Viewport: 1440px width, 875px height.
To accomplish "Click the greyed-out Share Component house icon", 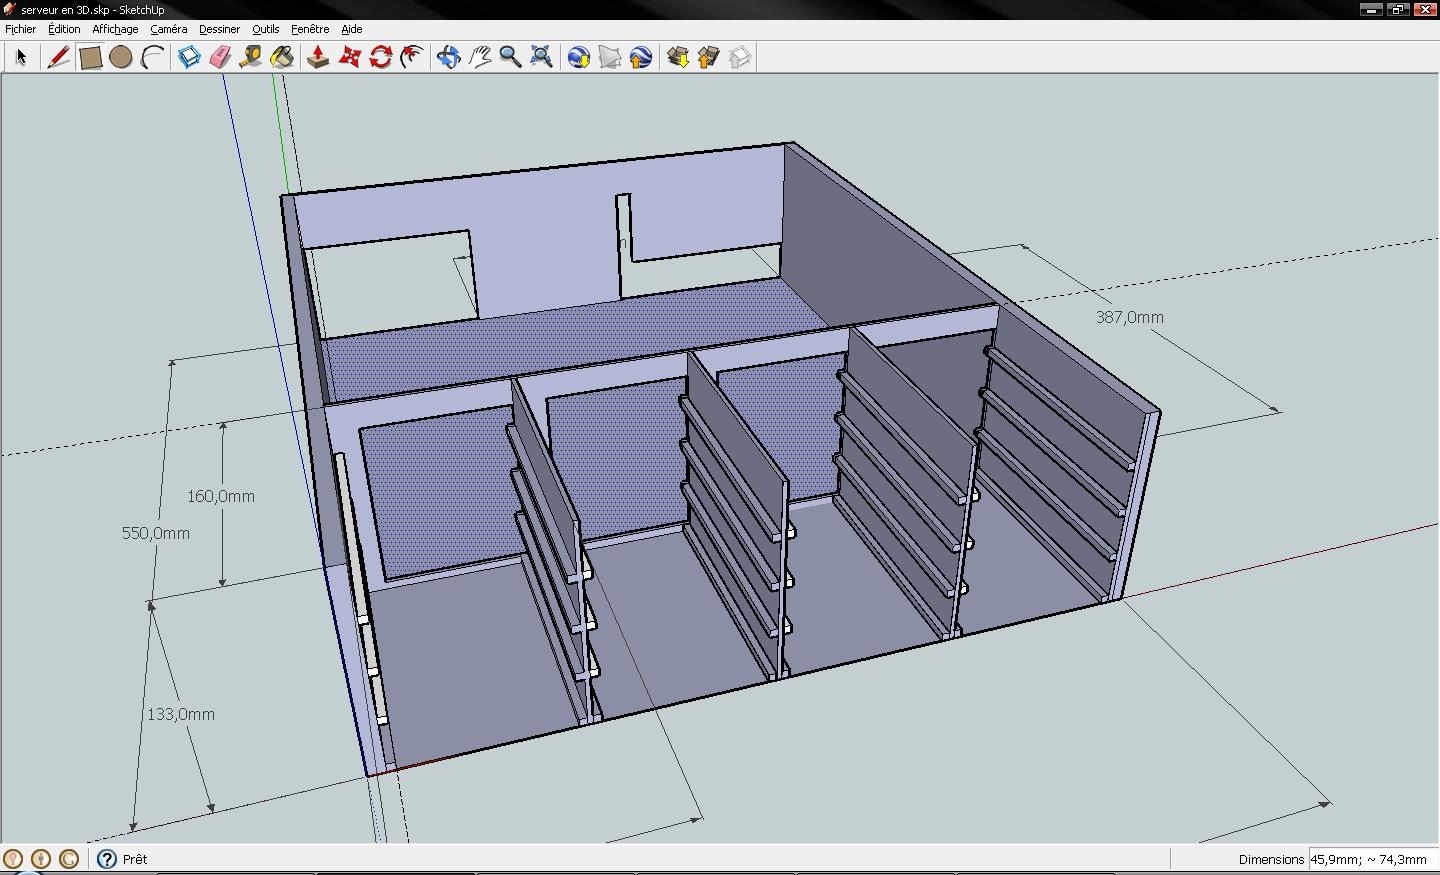I will click(740, 57).
